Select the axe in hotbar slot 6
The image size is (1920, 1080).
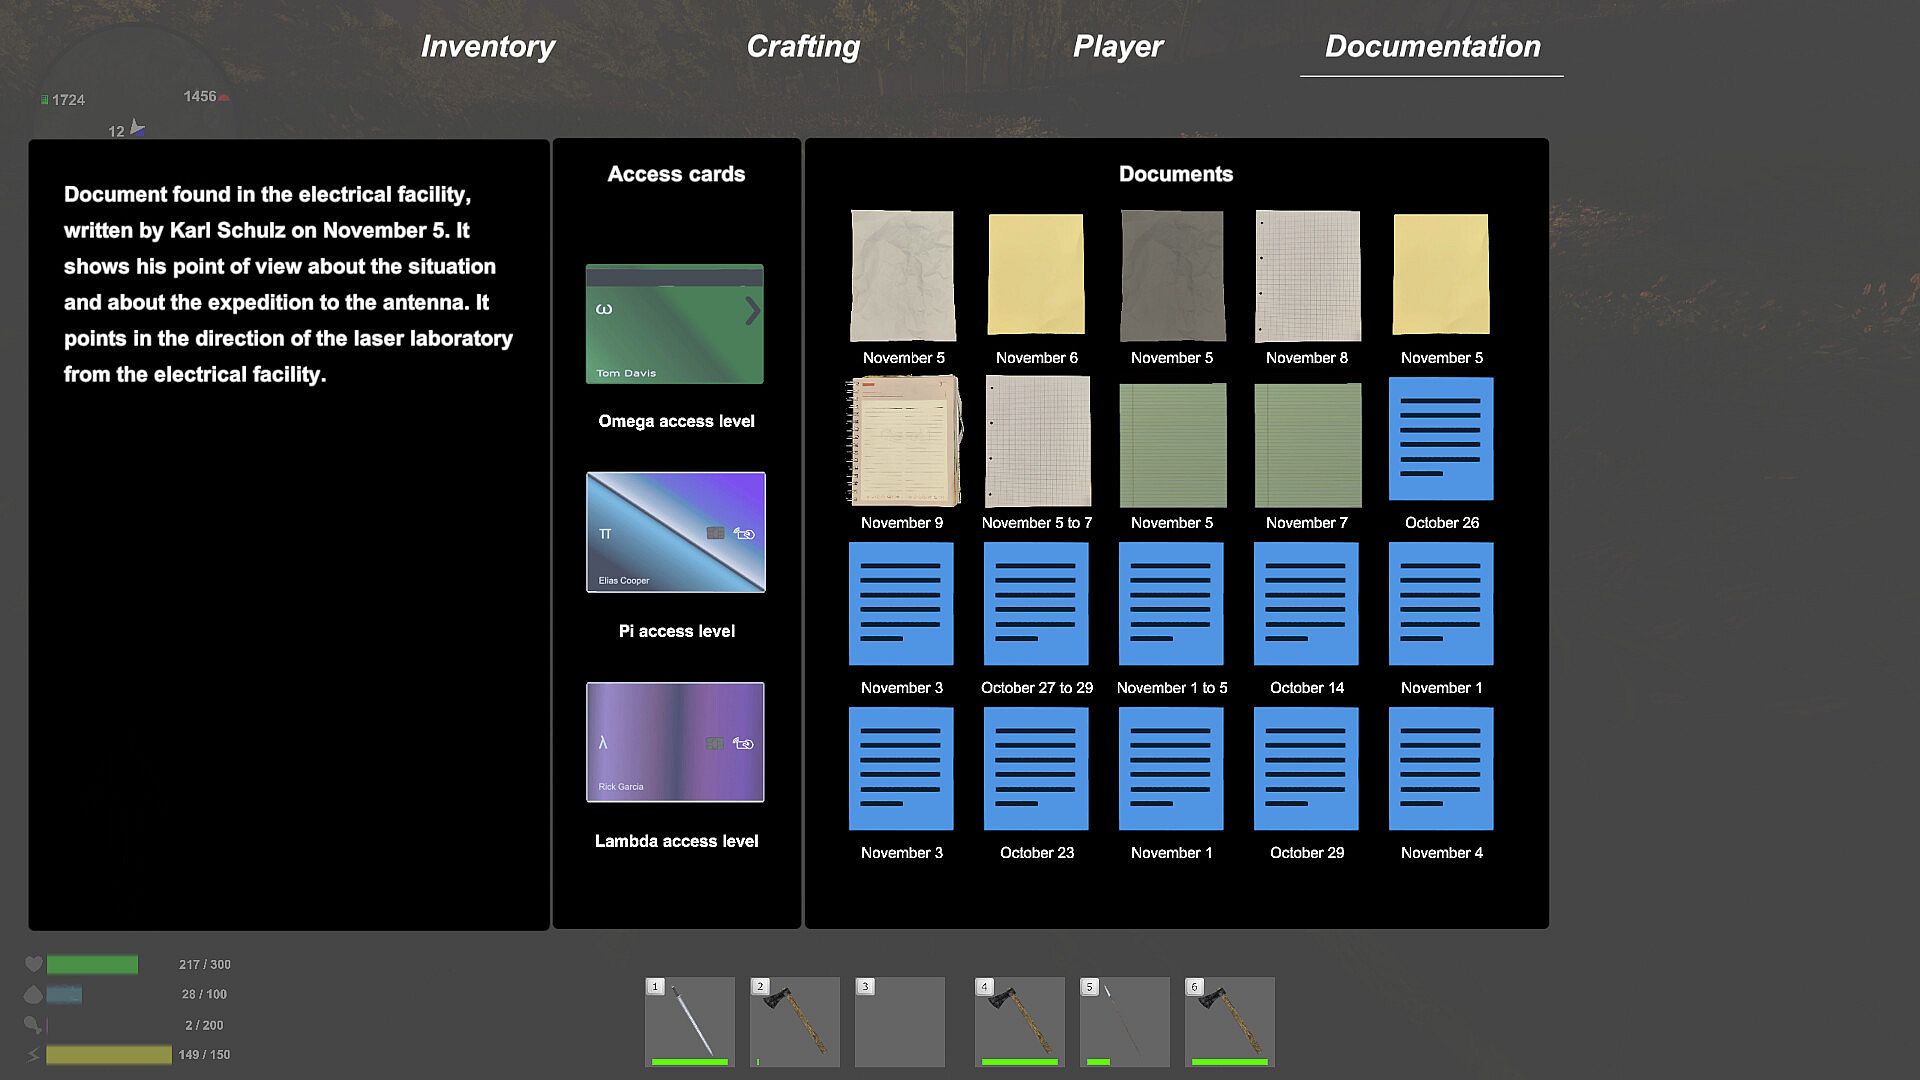1230,1022
